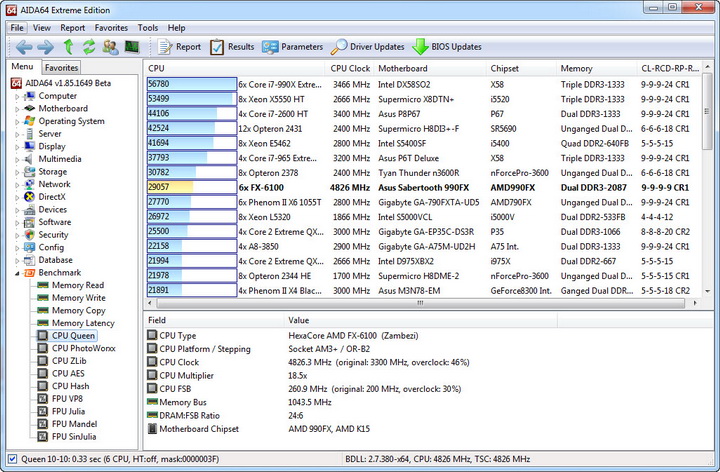Click the horizontal scrollbar thumb of results
720x472 pixels.
point(420,303)
